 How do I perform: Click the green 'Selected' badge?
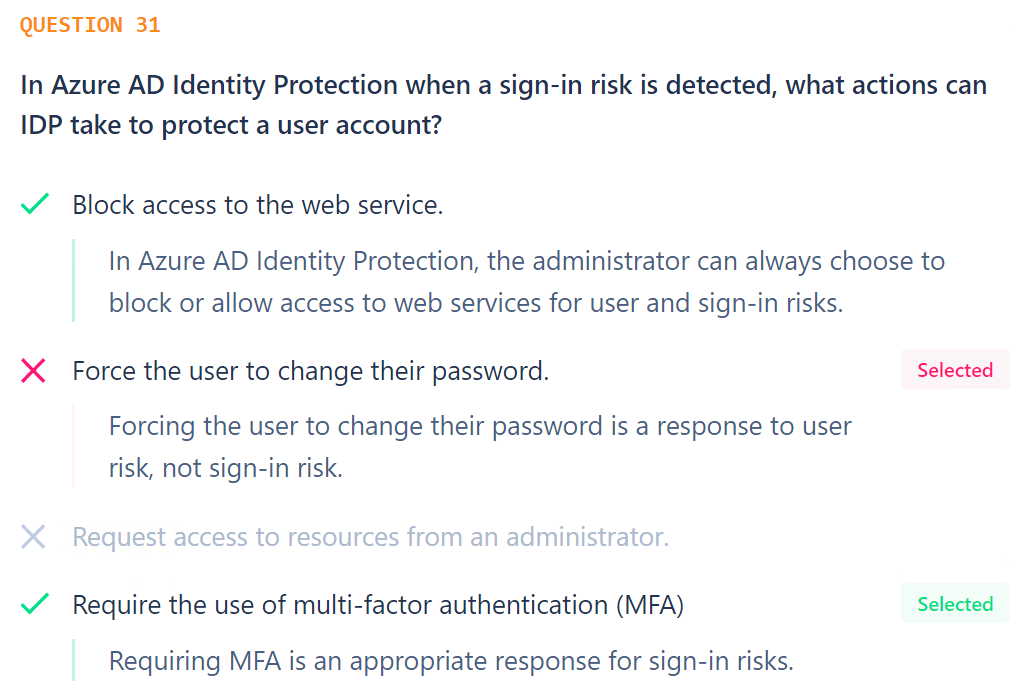pos(955,604)
